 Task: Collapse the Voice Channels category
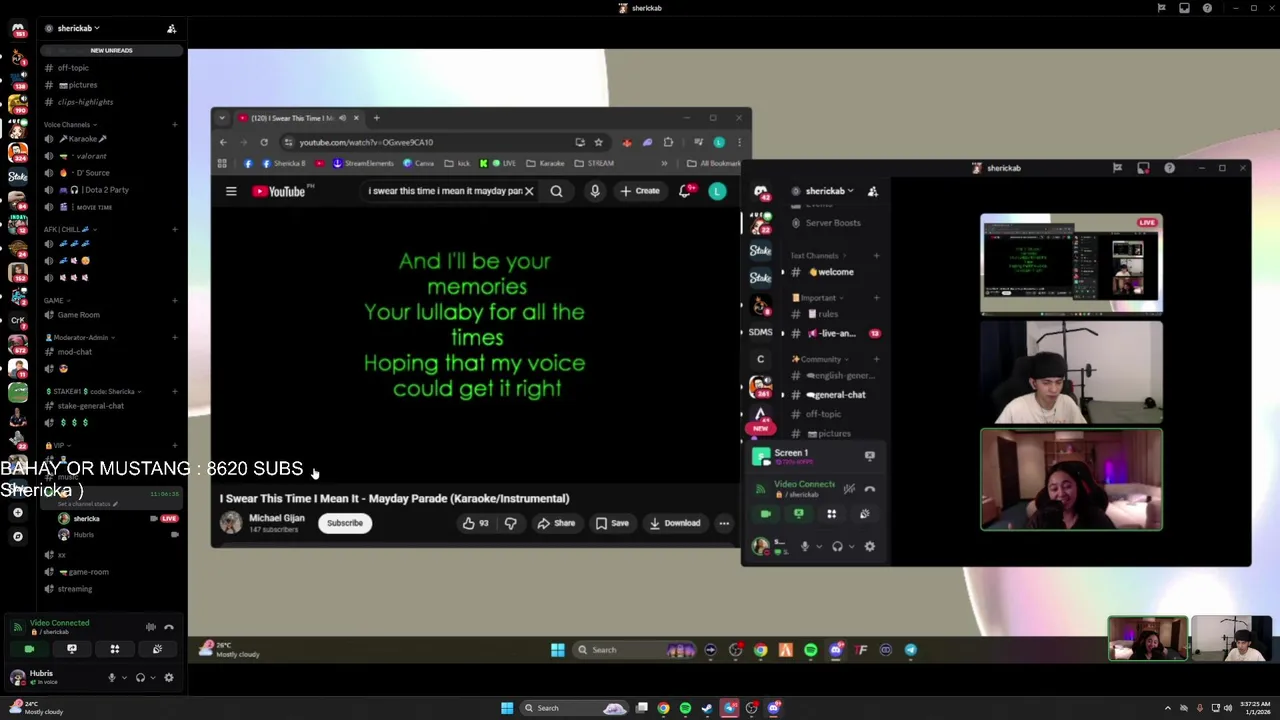pyautogui.click(x=70, y=125)
